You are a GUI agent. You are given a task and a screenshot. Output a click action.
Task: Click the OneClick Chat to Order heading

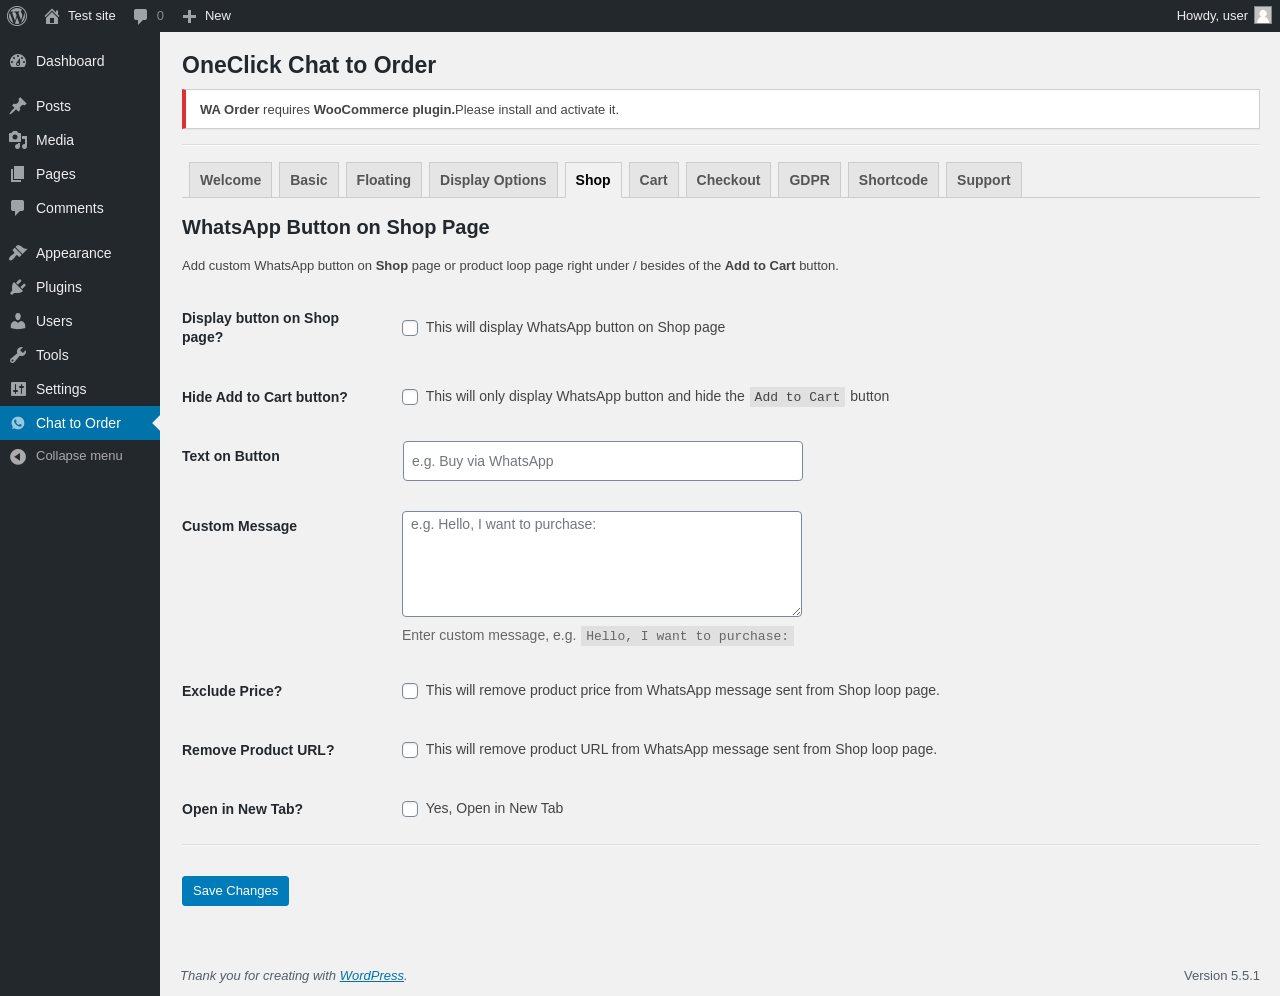(x=309, y=65)
